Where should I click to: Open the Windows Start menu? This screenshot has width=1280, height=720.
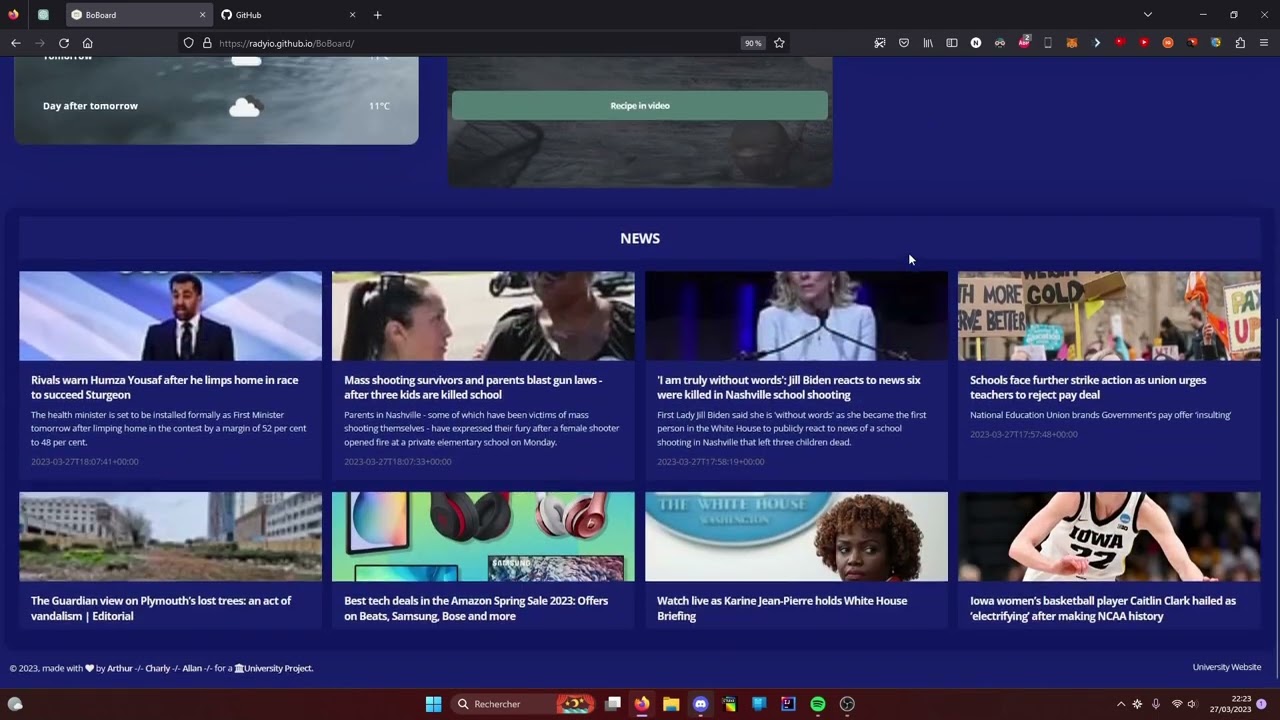(x=433, y=704)
